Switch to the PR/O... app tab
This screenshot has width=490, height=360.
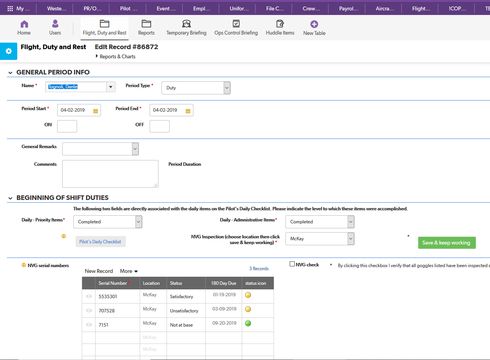(x=92, y=8)
